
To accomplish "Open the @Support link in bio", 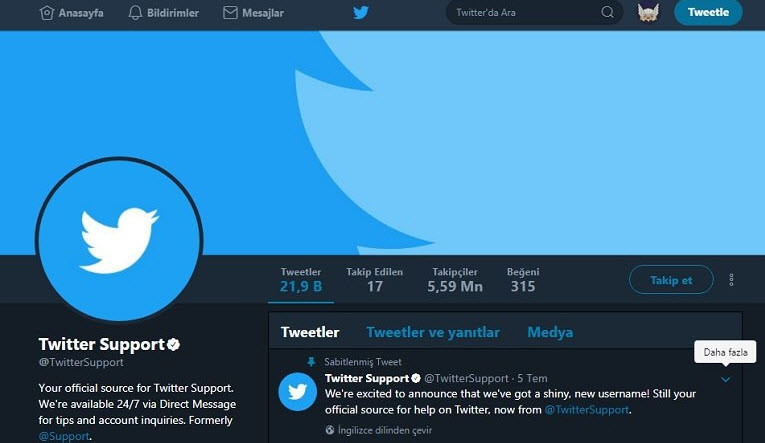I will coord(64,436).
